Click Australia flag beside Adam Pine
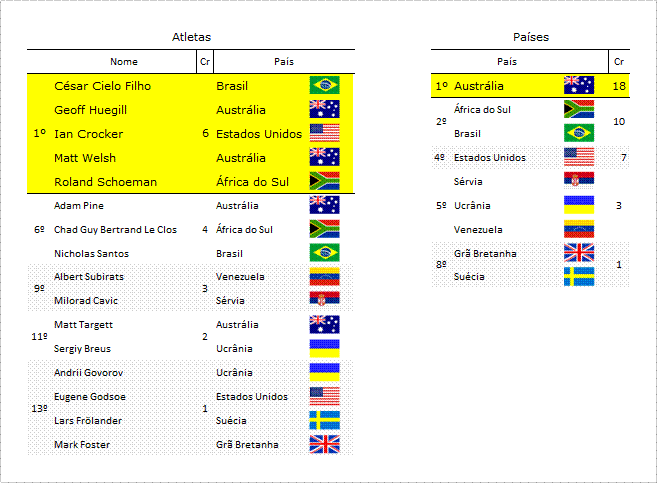658x483 pixels. (324, 205)
